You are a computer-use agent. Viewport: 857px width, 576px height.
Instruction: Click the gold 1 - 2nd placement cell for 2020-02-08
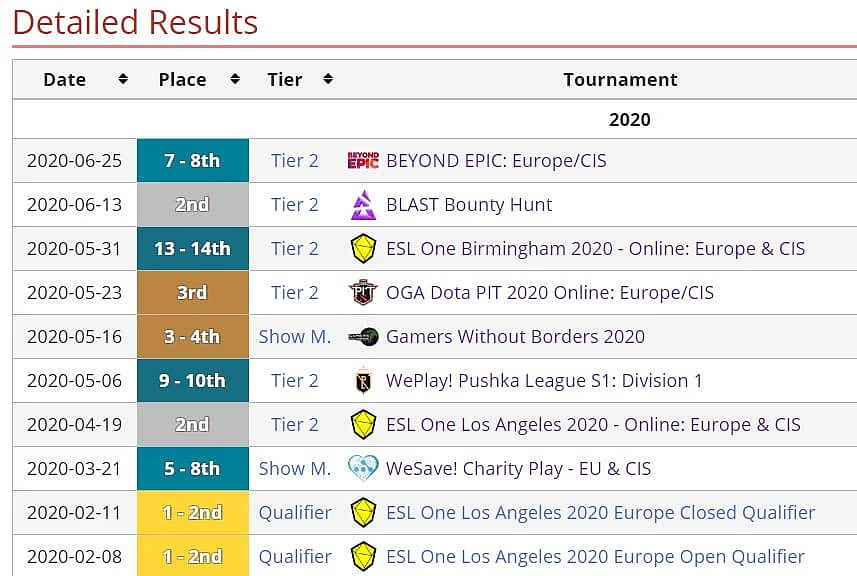pos(193,556)
